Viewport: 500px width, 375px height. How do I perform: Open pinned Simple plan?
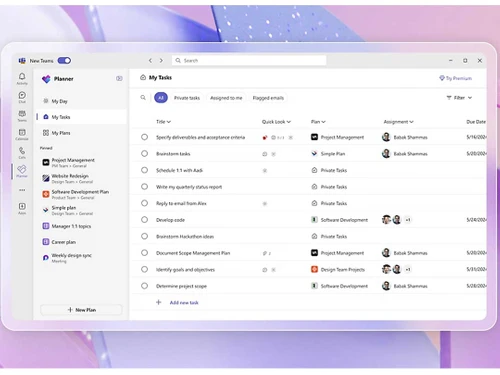click(81, 210)
